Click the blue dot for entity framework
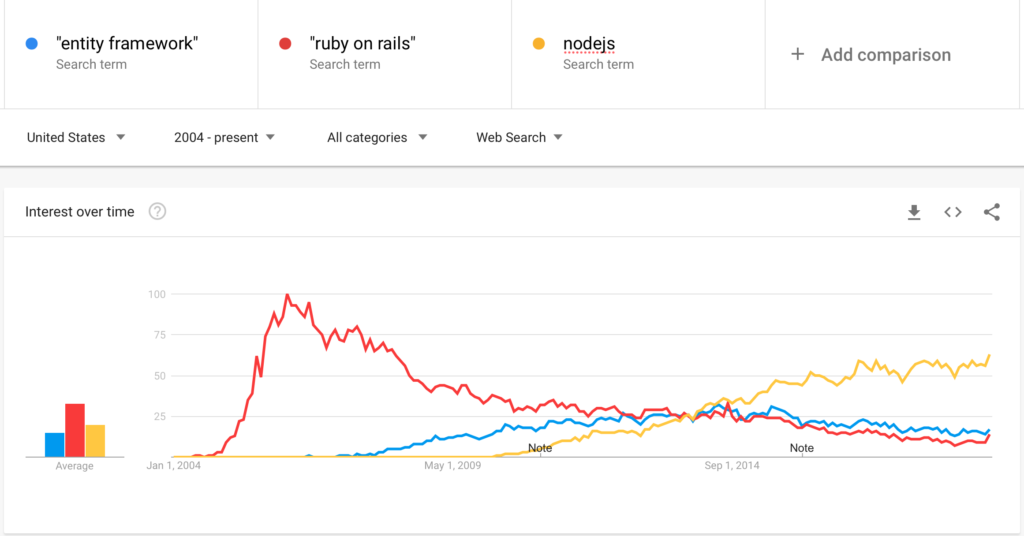1024x536 pixels. click(x=31, y=44)
